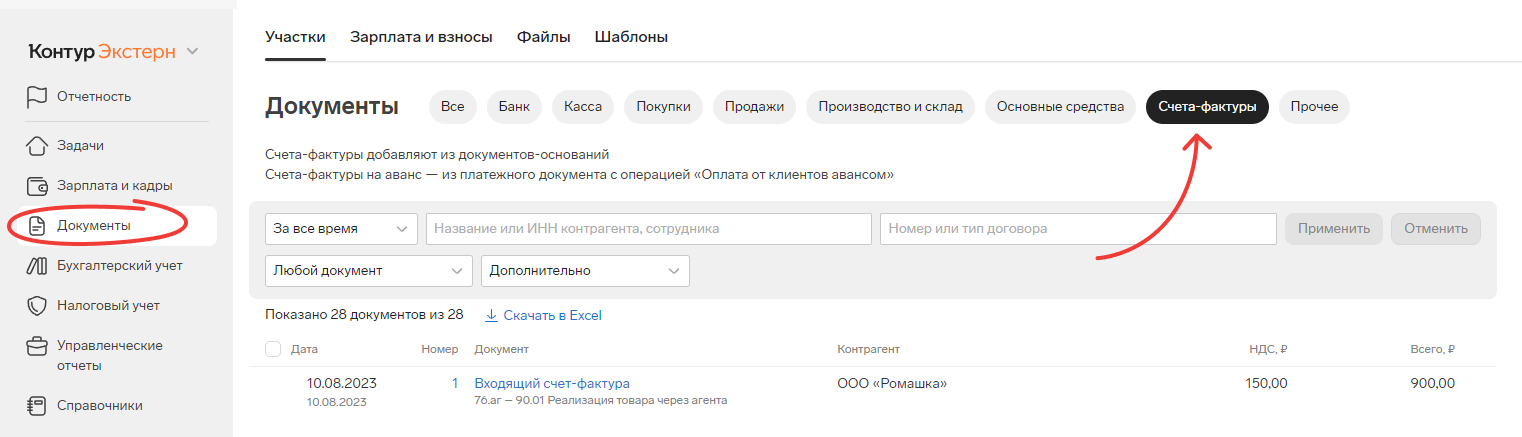Viewport: 1522px width, 437px height.
Task: Click the briefcase icon for Управленческие отчеты
Action: [x=37, y=346]
